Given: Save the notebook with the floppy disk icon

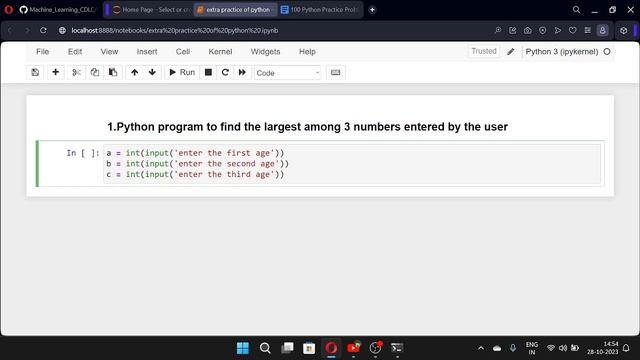Looking at the screenshot, I should (35, 72).
